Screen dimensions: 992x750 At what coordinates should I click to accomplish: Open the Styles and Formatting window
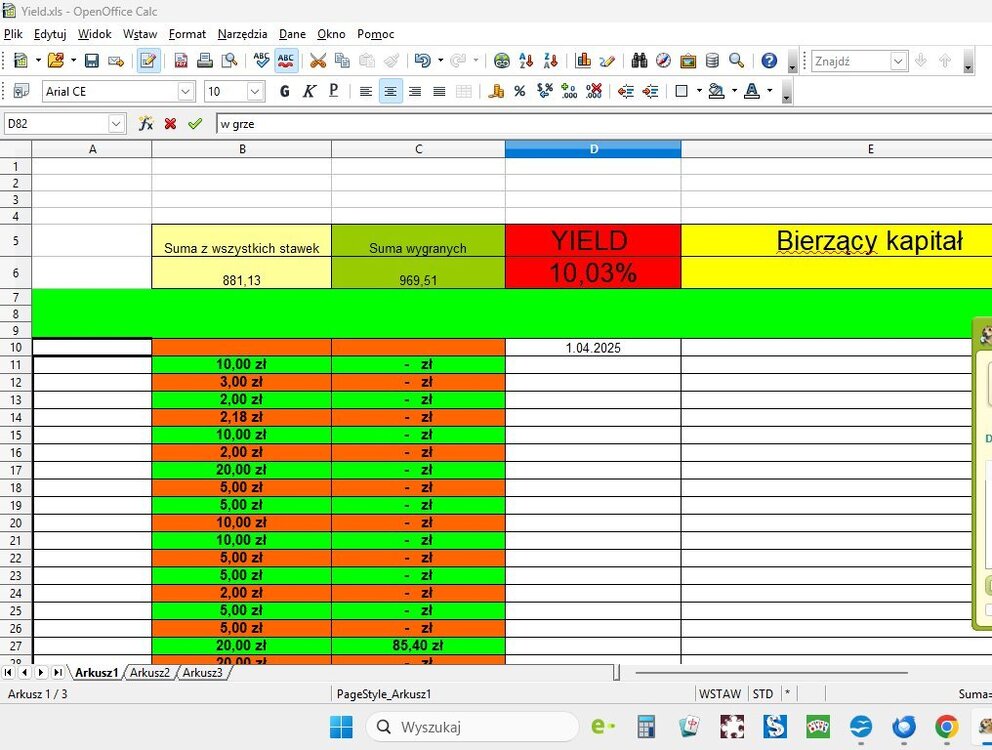point(21,92)
